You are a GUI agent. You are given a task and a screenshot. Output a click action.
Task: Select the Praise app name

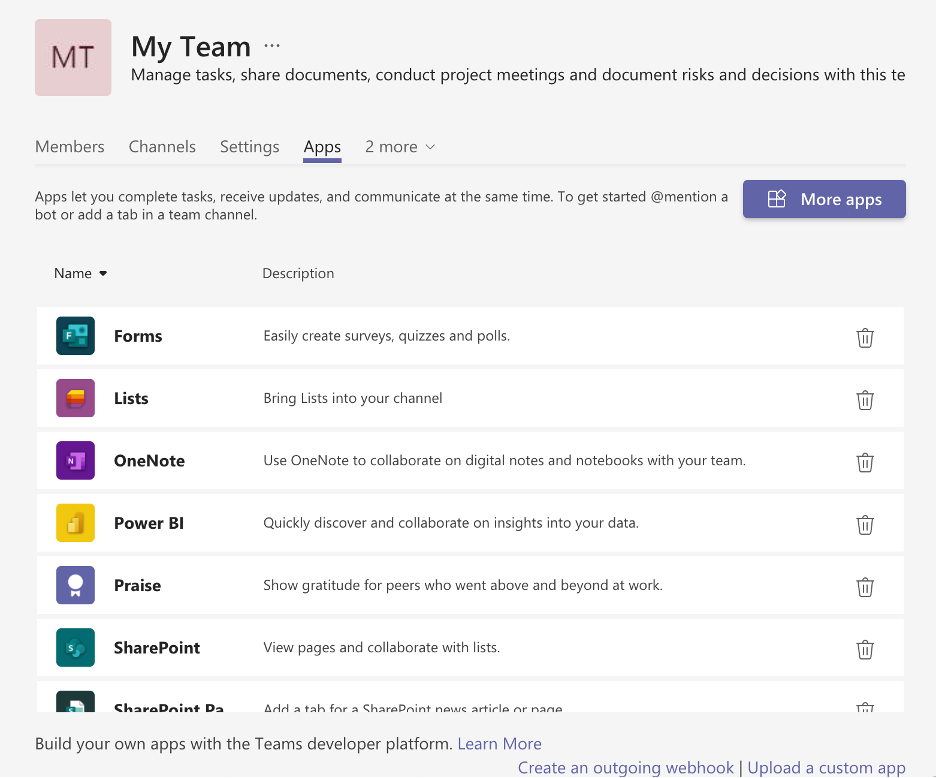[x=137, y=585]
